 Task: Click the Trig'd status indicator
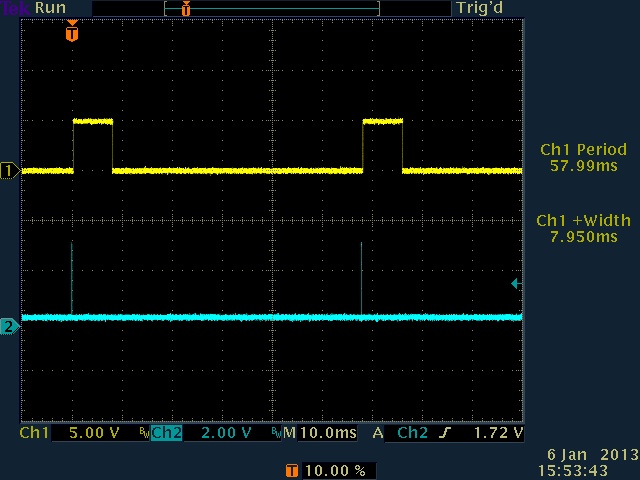[x=480, y=8]
